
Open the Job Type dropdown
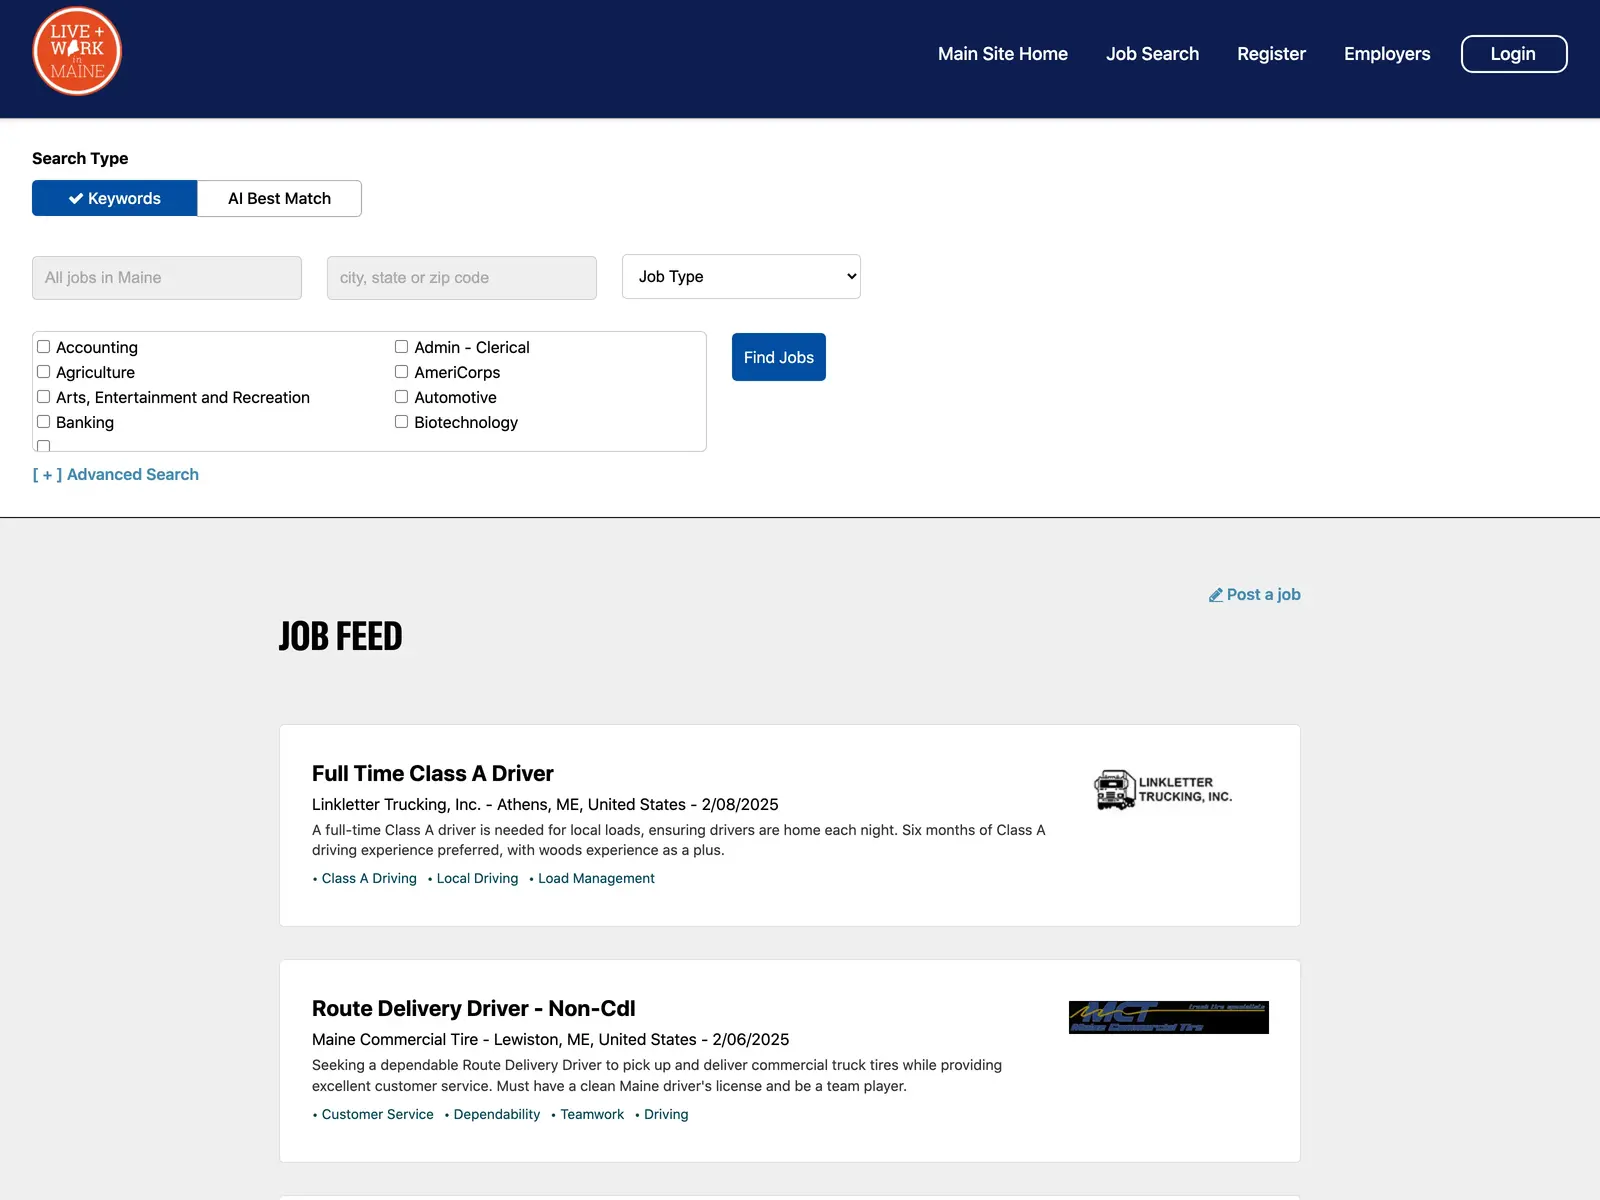click(x=741, y=277)
